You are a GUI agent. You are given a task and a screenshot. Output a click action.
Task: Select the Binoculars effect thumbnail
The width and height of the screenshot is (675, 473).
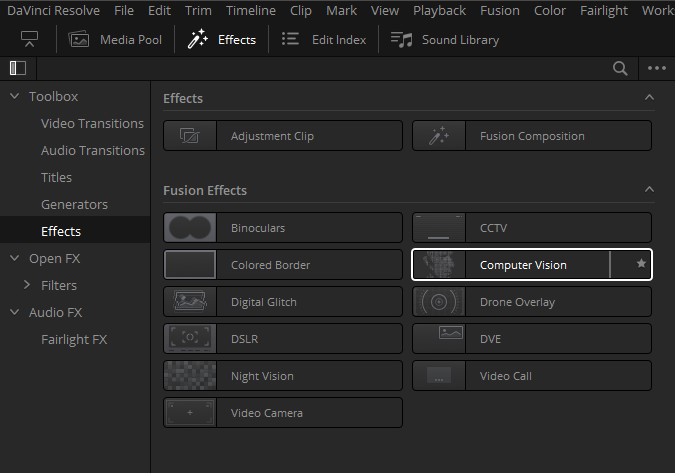pyautogui.click(x=190, y=228)
